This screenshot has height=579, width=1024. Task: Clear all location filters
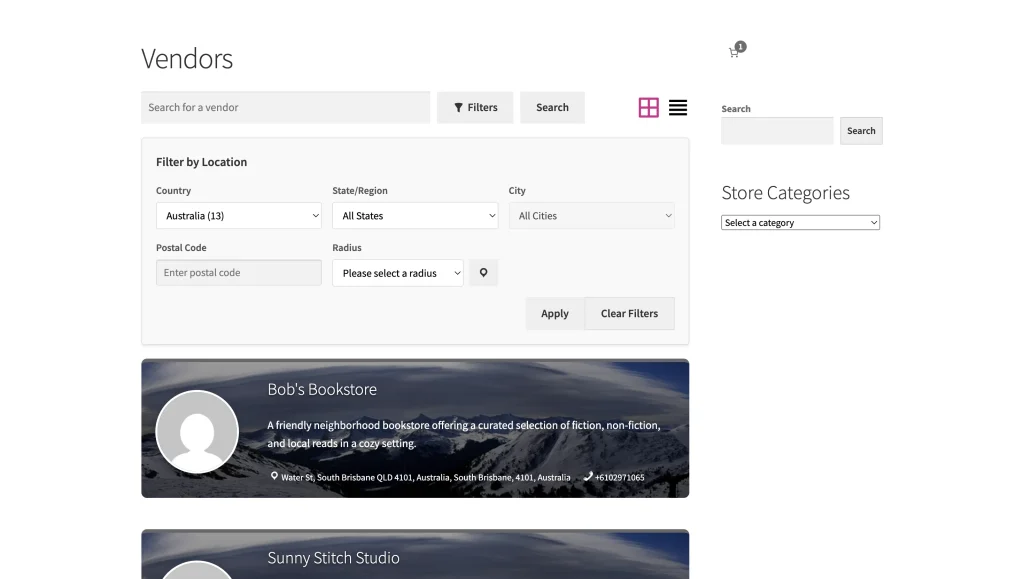(629, 313)
